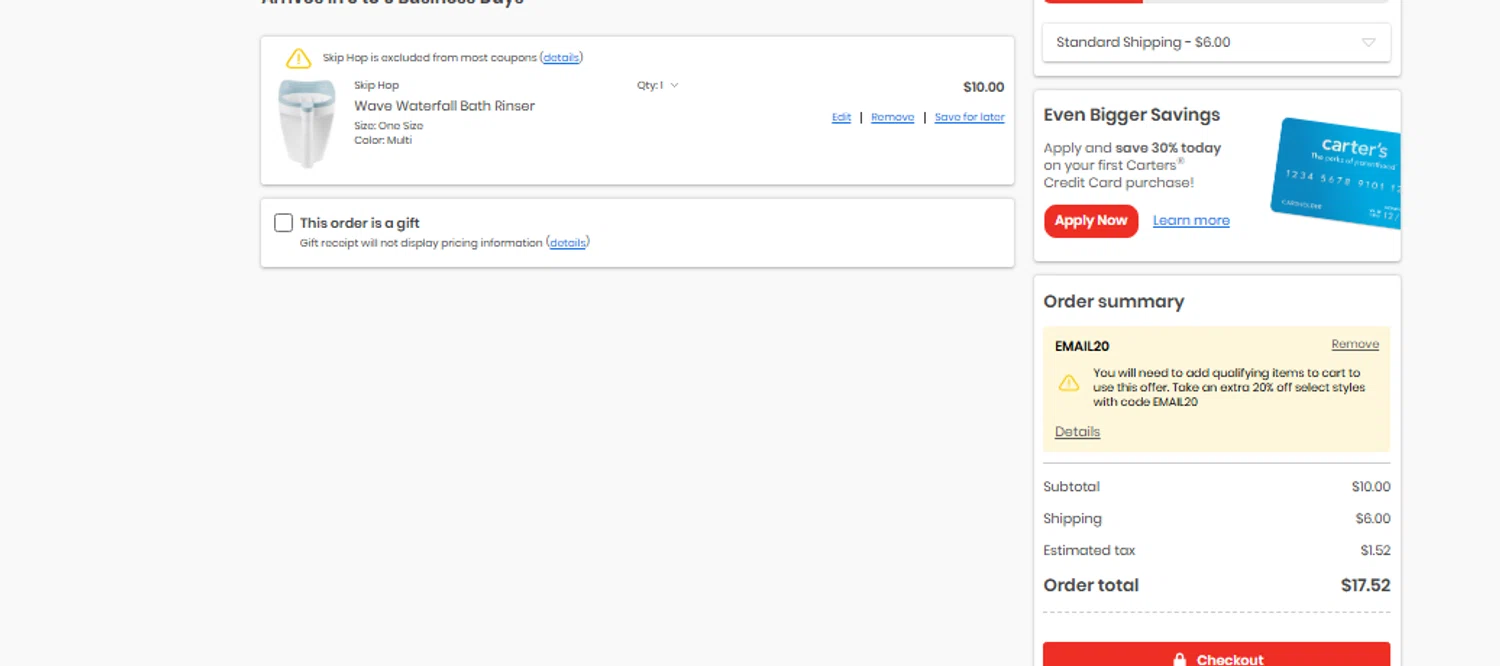Click the 'Even Bigger Savings' heading
Viewport: 1500px width, 666px height.
[1131, 115]
